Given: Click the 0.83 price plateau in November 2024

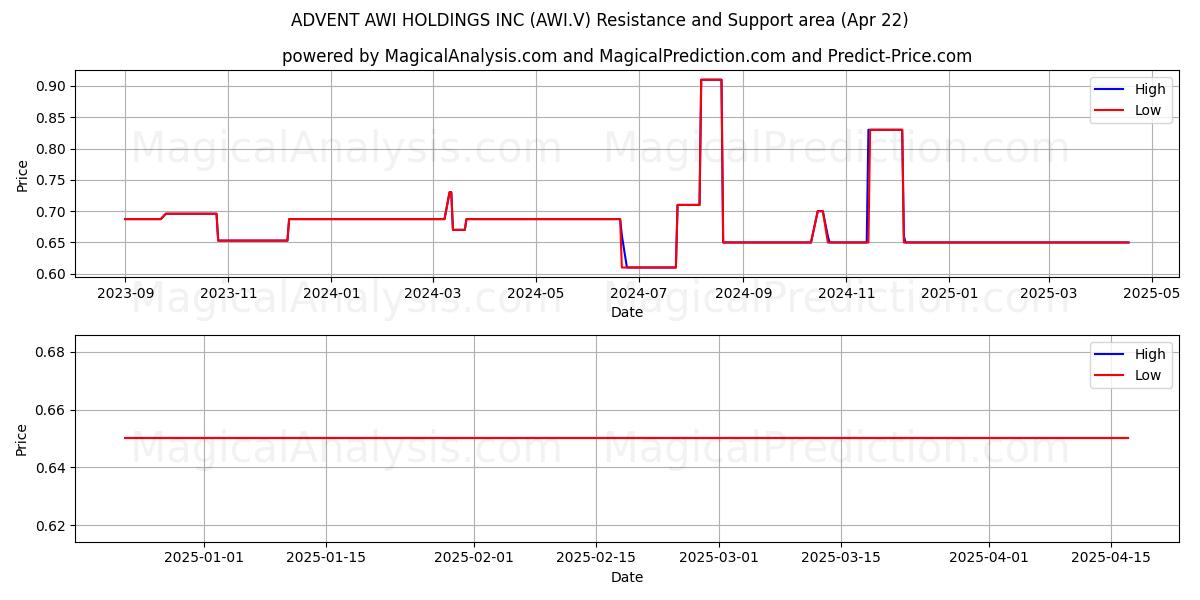Looking at the screenshot, I should click(885, 130).
